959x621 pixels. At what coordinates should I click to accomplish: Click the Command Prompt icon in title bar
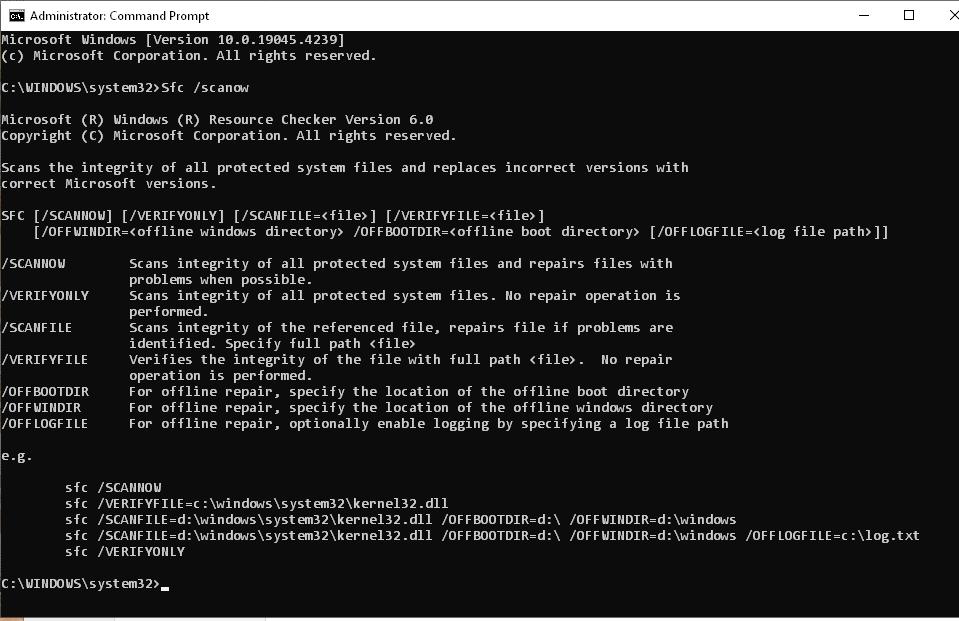pyautogui.click(x=17, y=15)
